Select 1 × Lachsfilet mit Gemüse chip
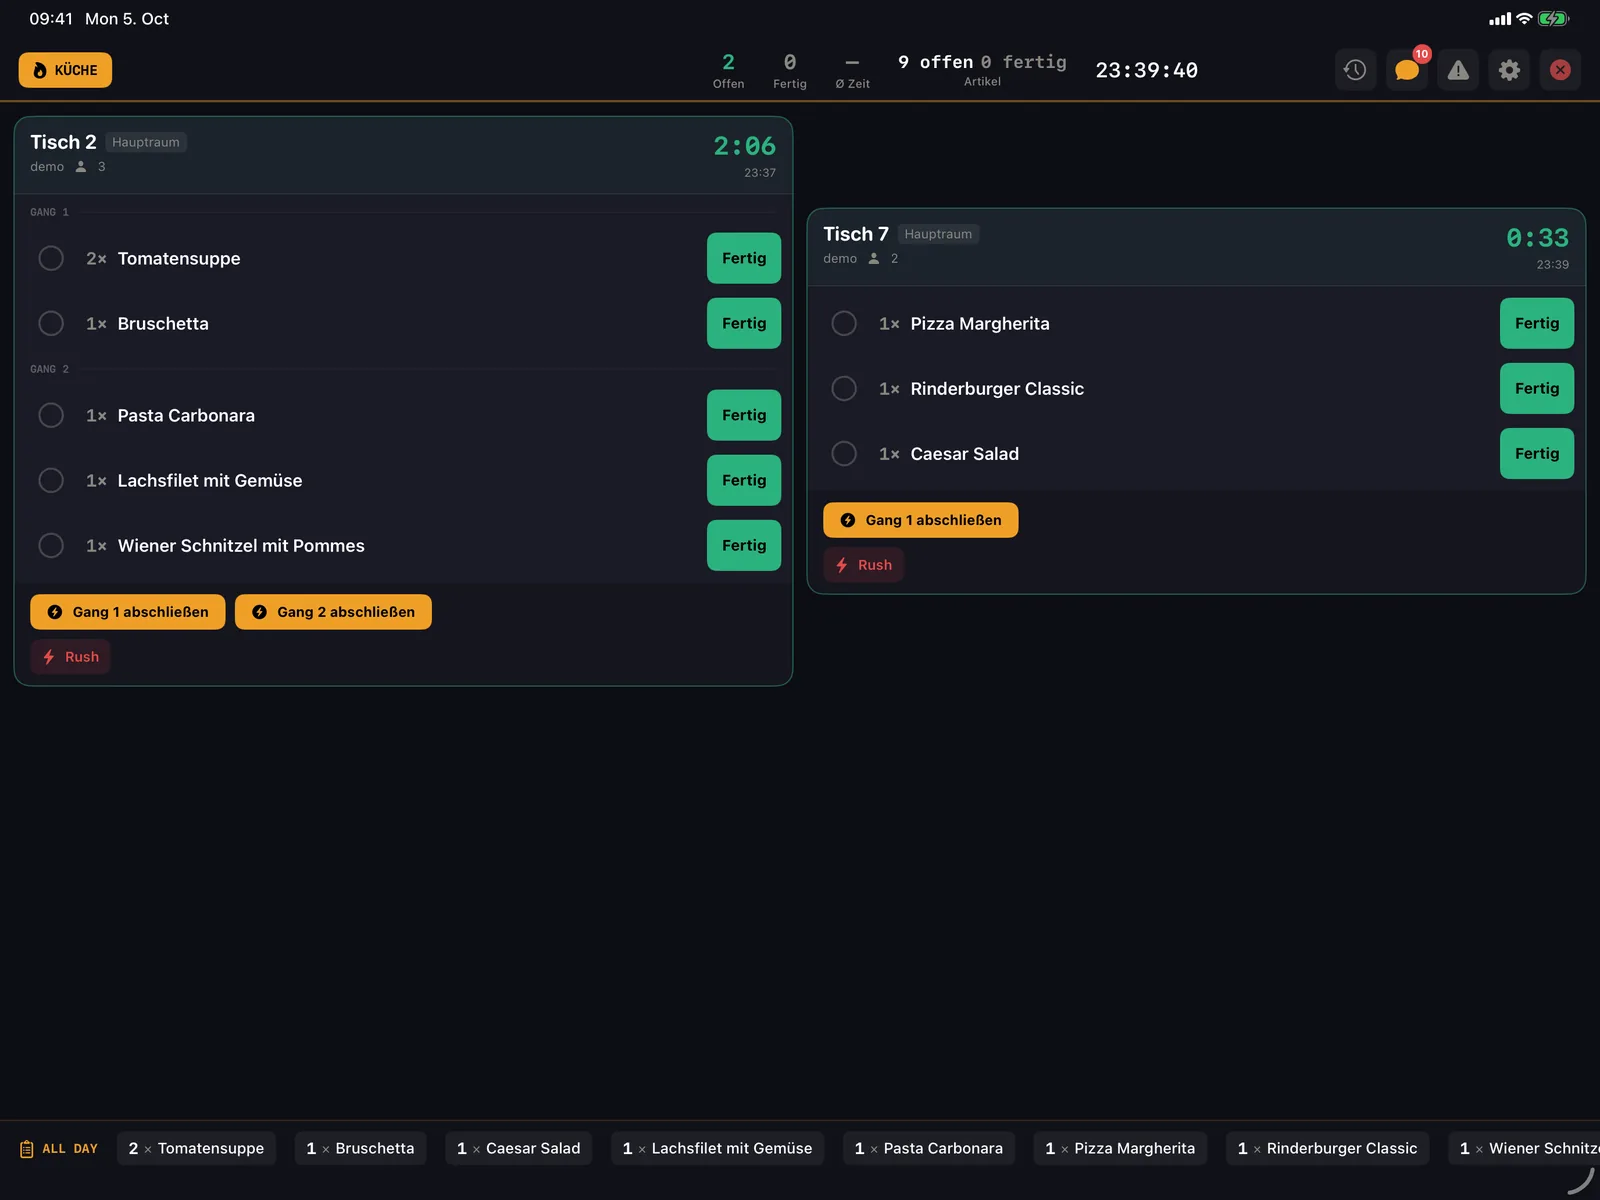This screenshot has height=1200, width=1600. [718, 1148]
